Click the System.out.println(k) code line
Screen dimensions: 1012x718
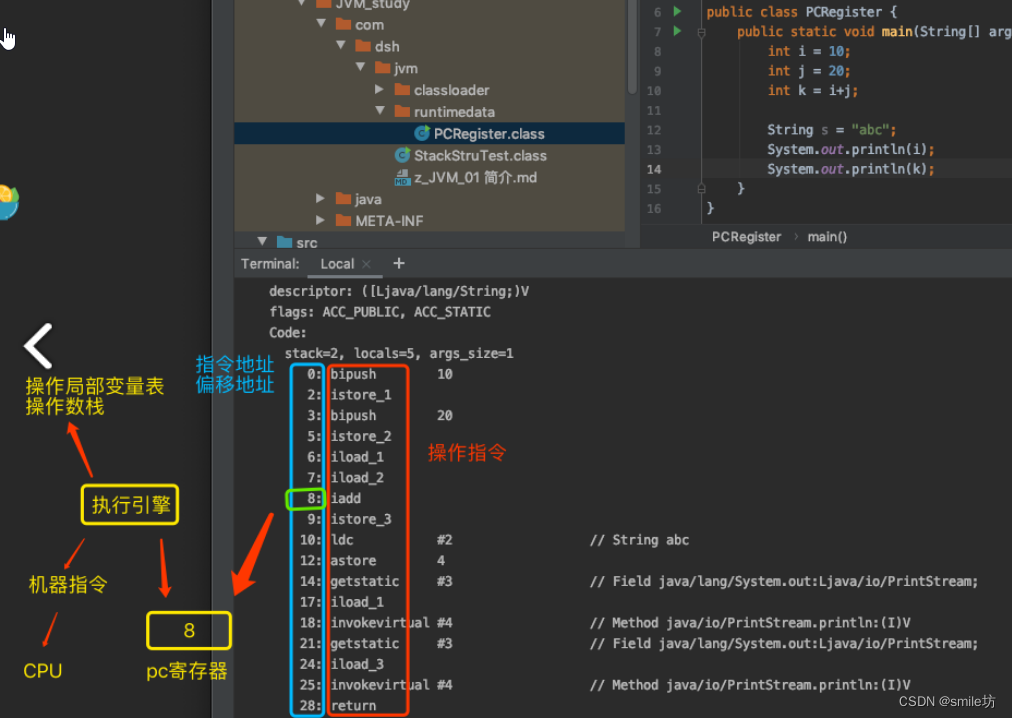point(850,169)
